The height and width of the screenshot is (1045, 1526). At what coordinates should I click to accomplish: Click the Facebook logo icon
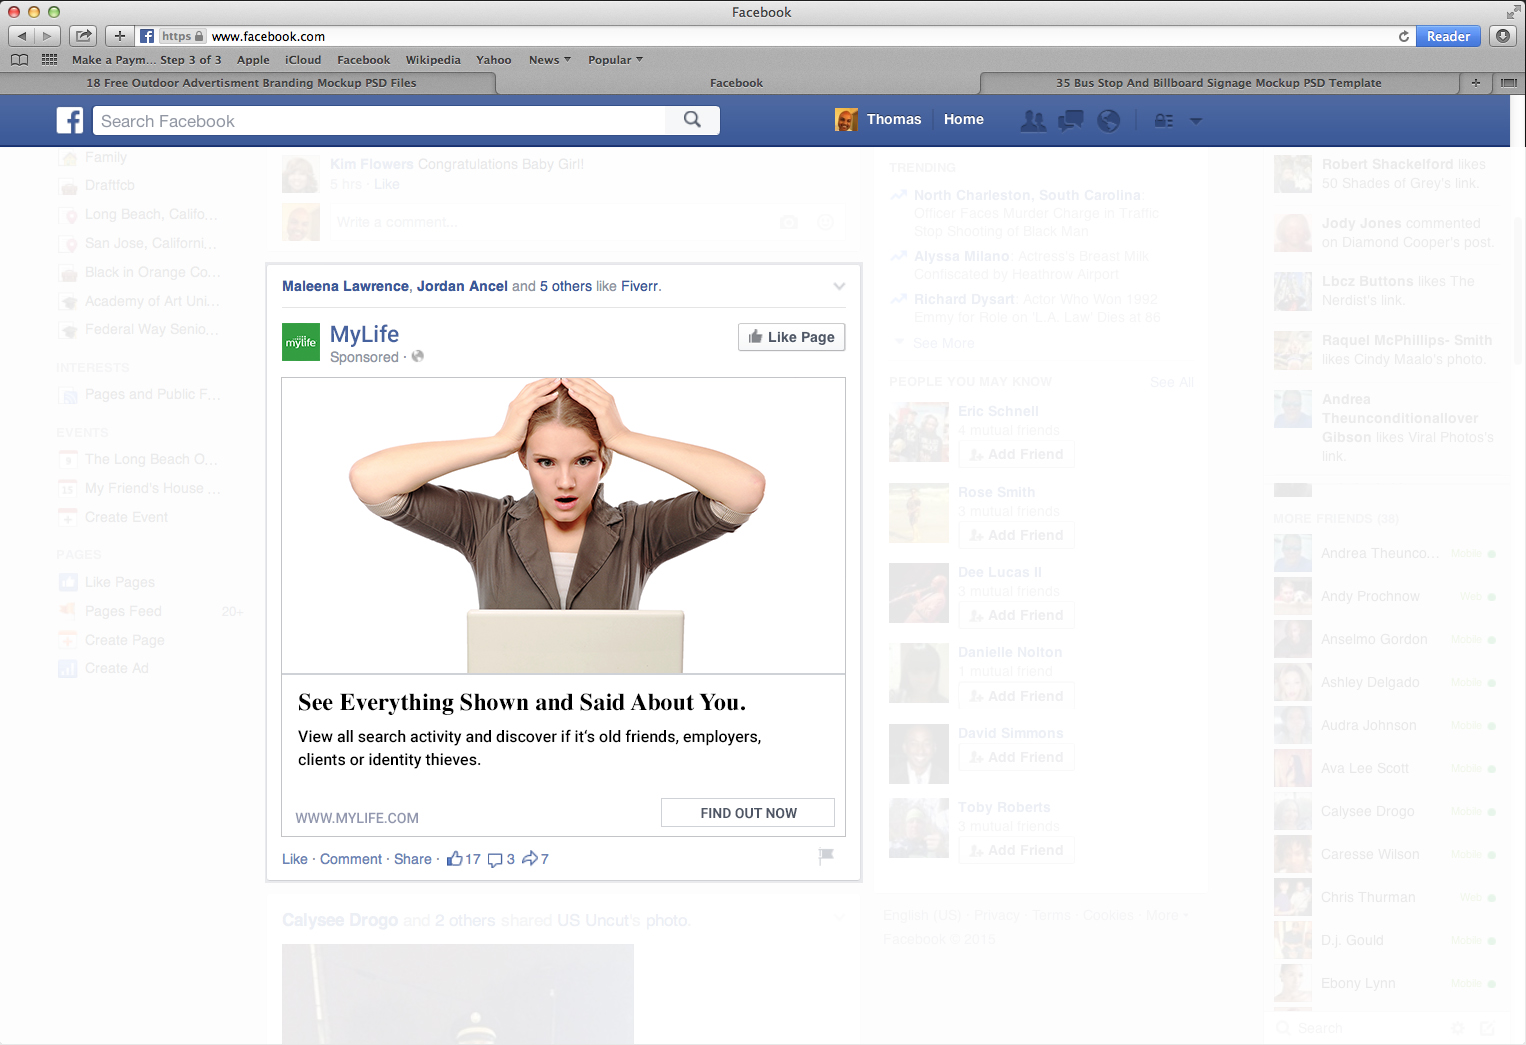click(70, 121)
